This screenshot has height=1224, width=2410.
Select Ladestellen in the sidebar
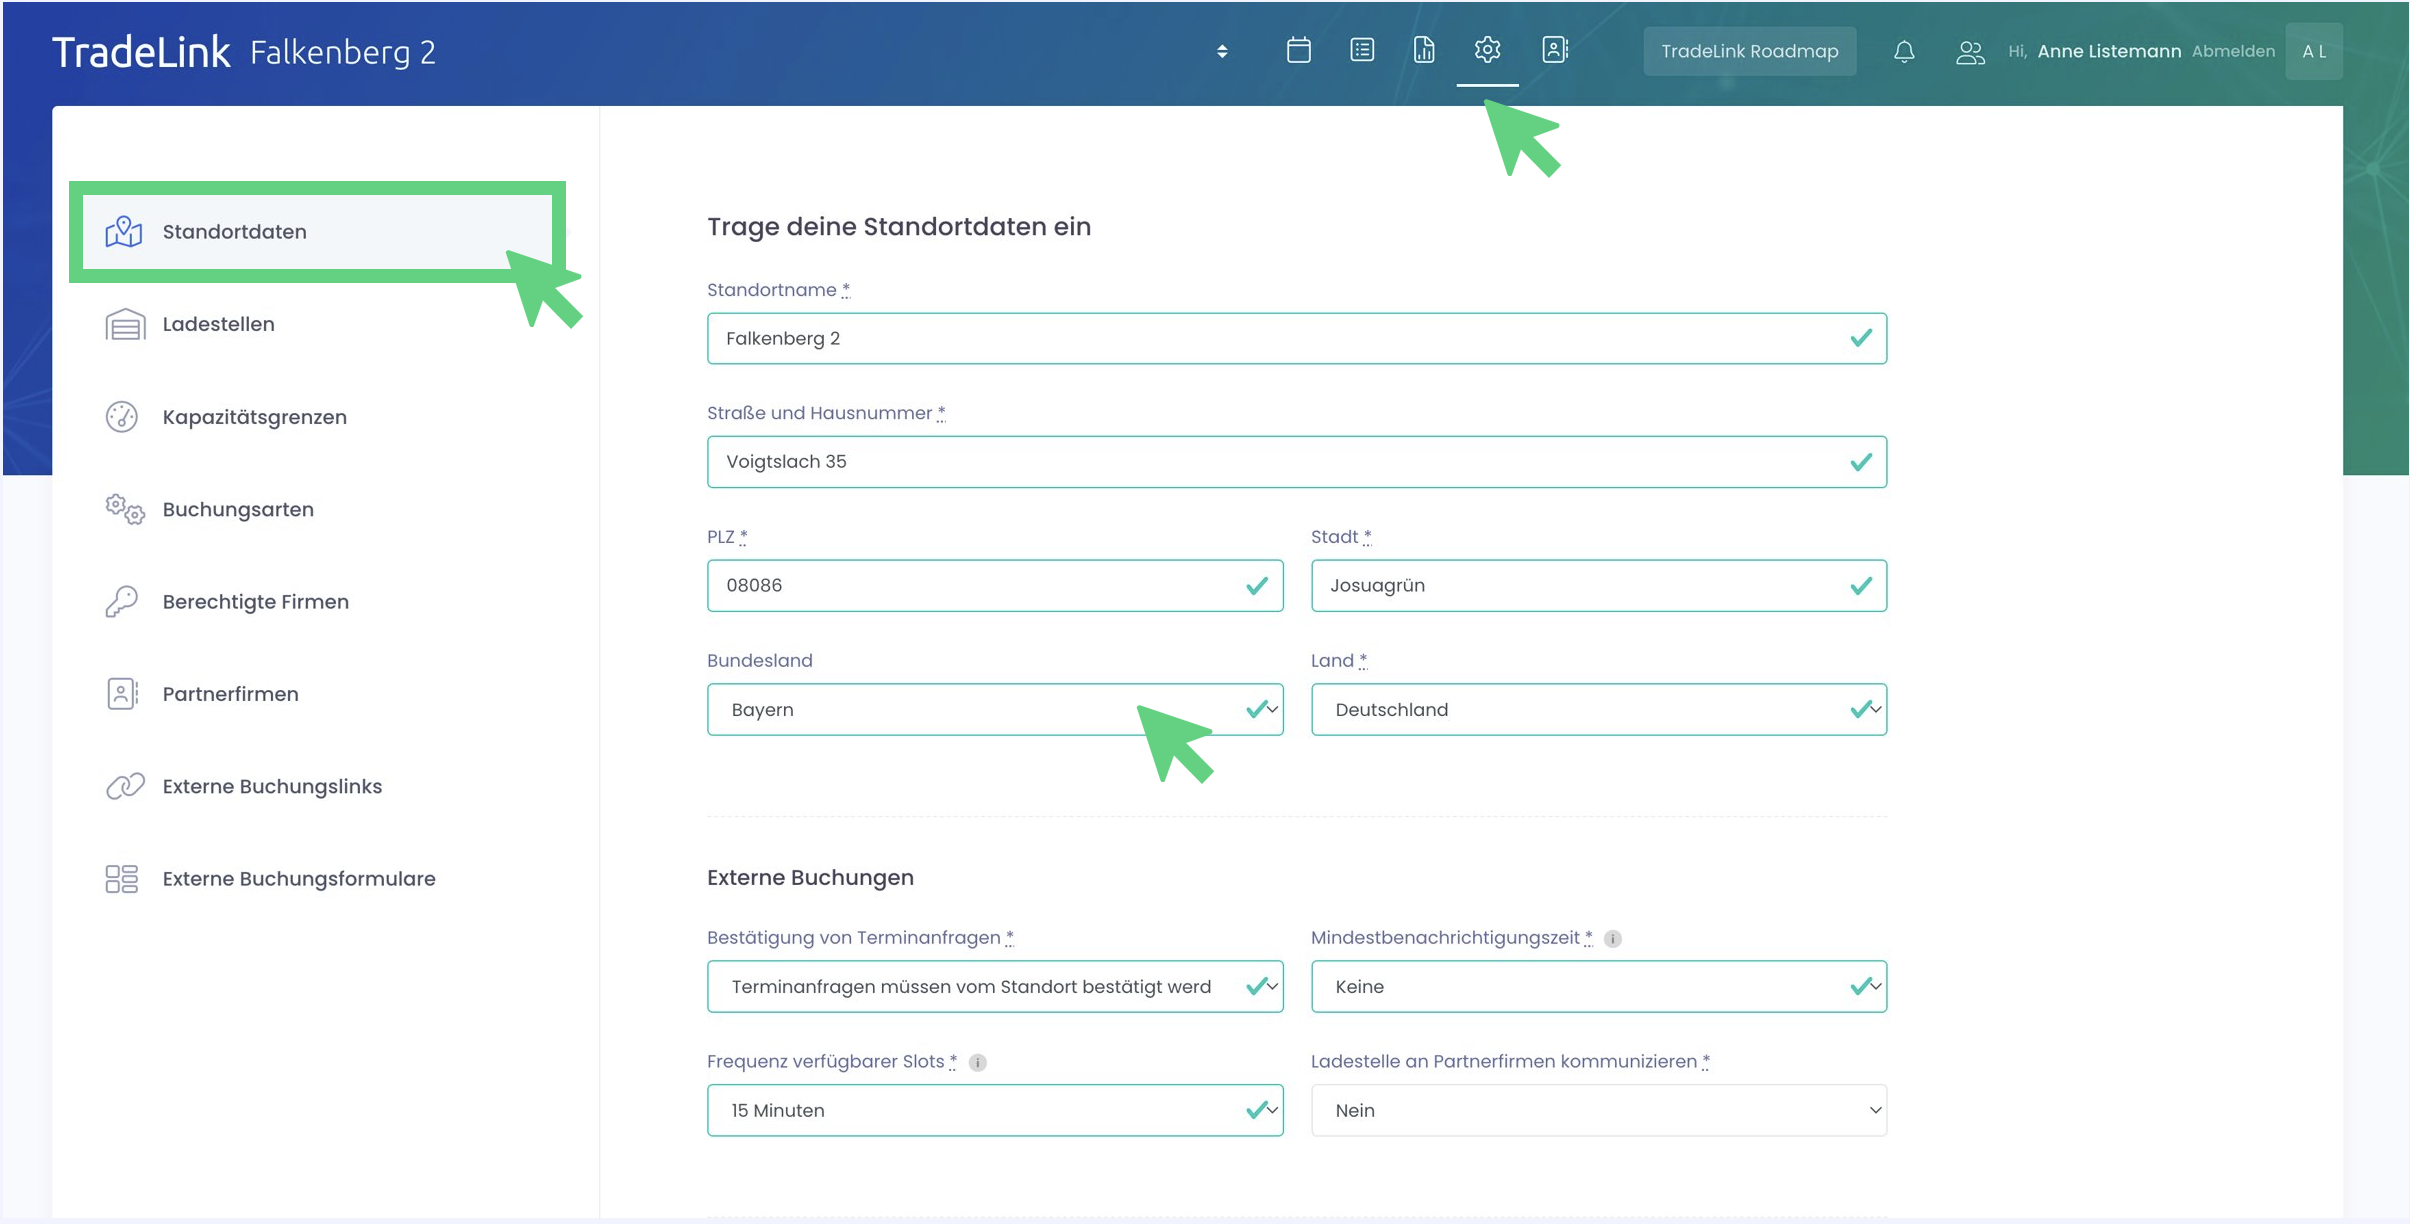pyautogui.click(x=218, y=324)
